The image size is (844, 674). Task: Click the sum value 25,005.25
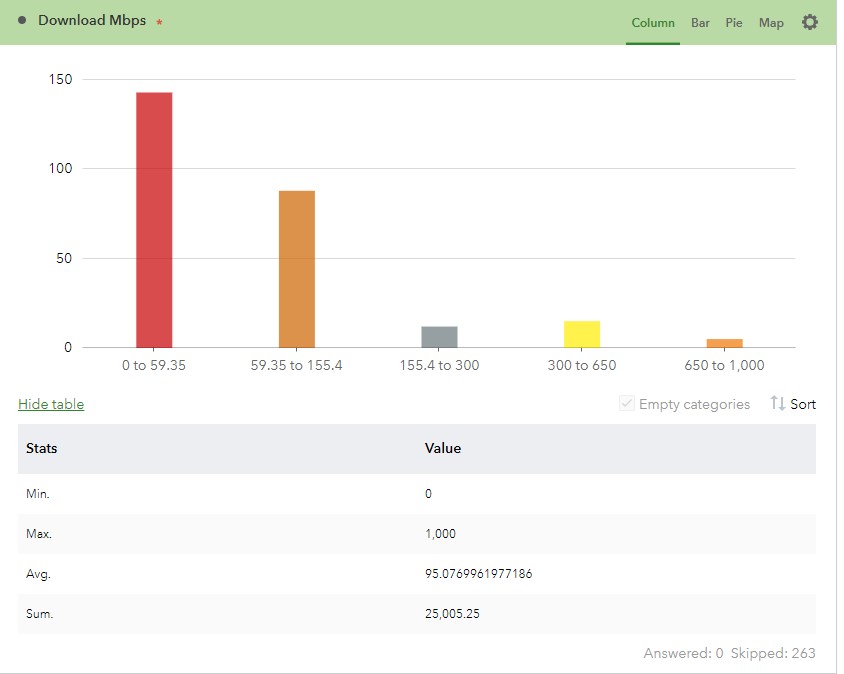coord(452,614)
